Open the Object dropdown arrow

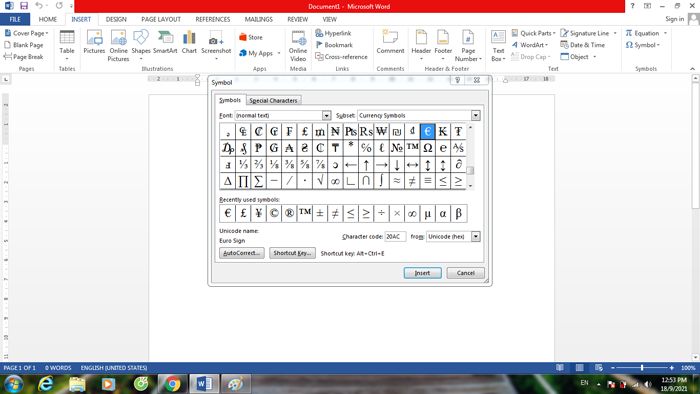595,57
